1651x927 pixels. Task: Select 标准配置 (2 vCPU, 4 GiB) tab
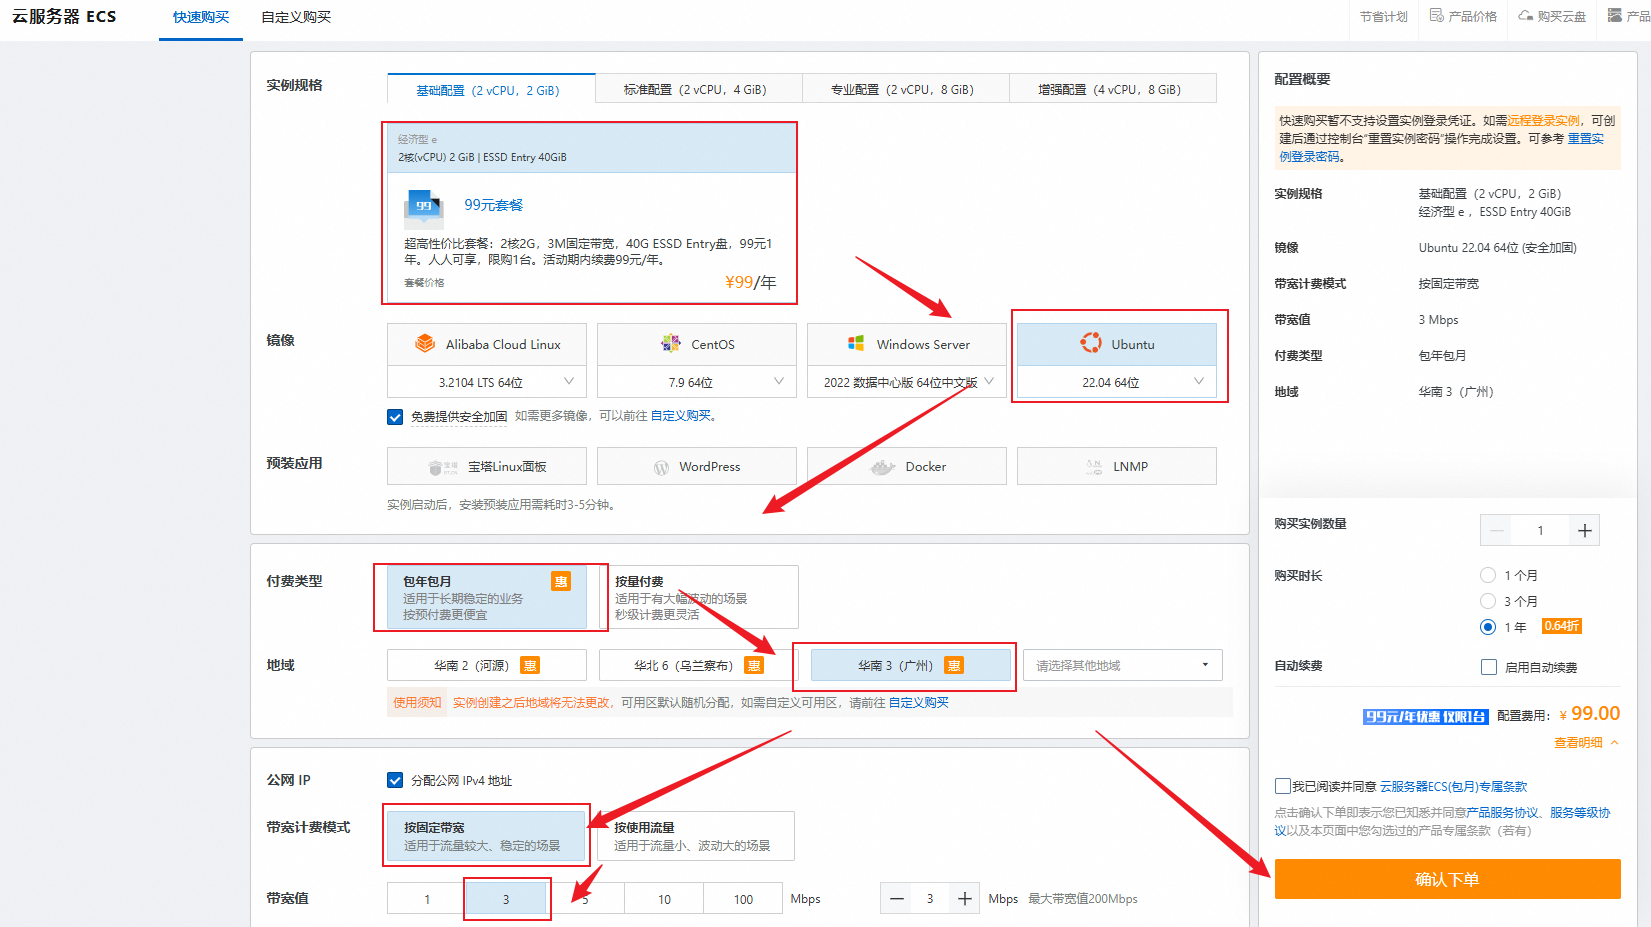point(698,89)
